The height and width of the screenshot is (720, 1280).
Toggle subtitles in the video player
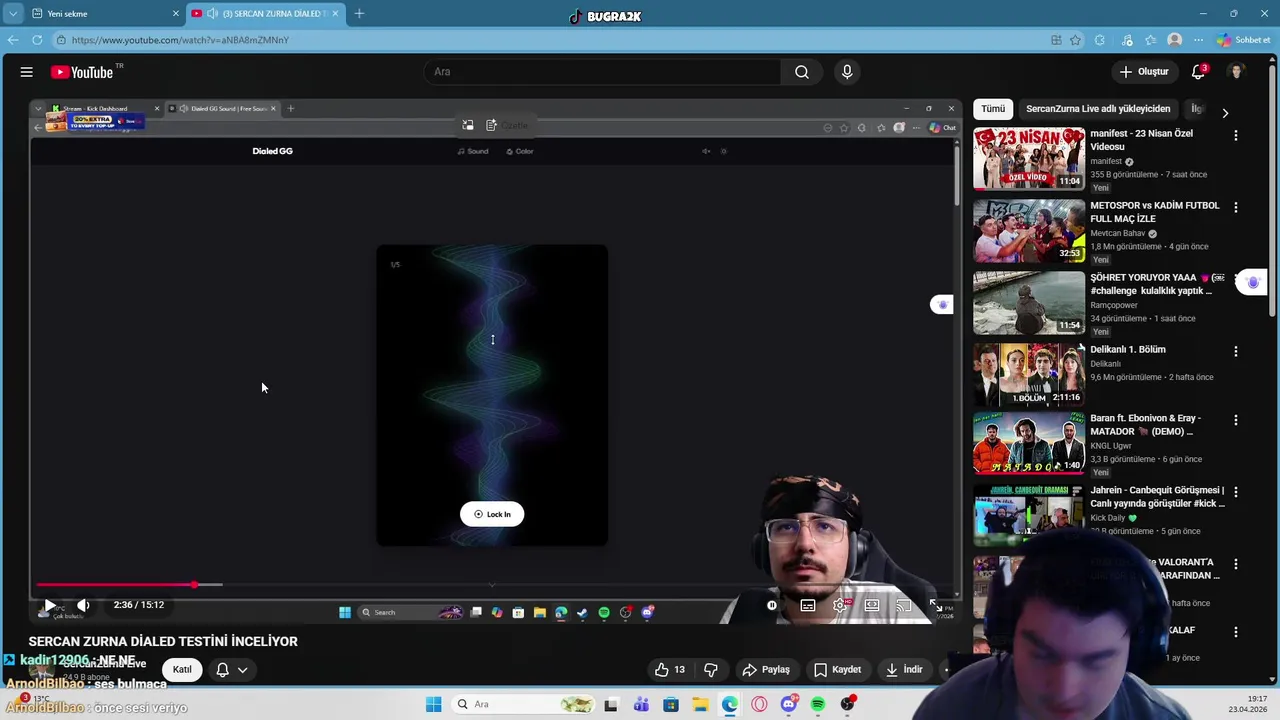tap(808, 605)
